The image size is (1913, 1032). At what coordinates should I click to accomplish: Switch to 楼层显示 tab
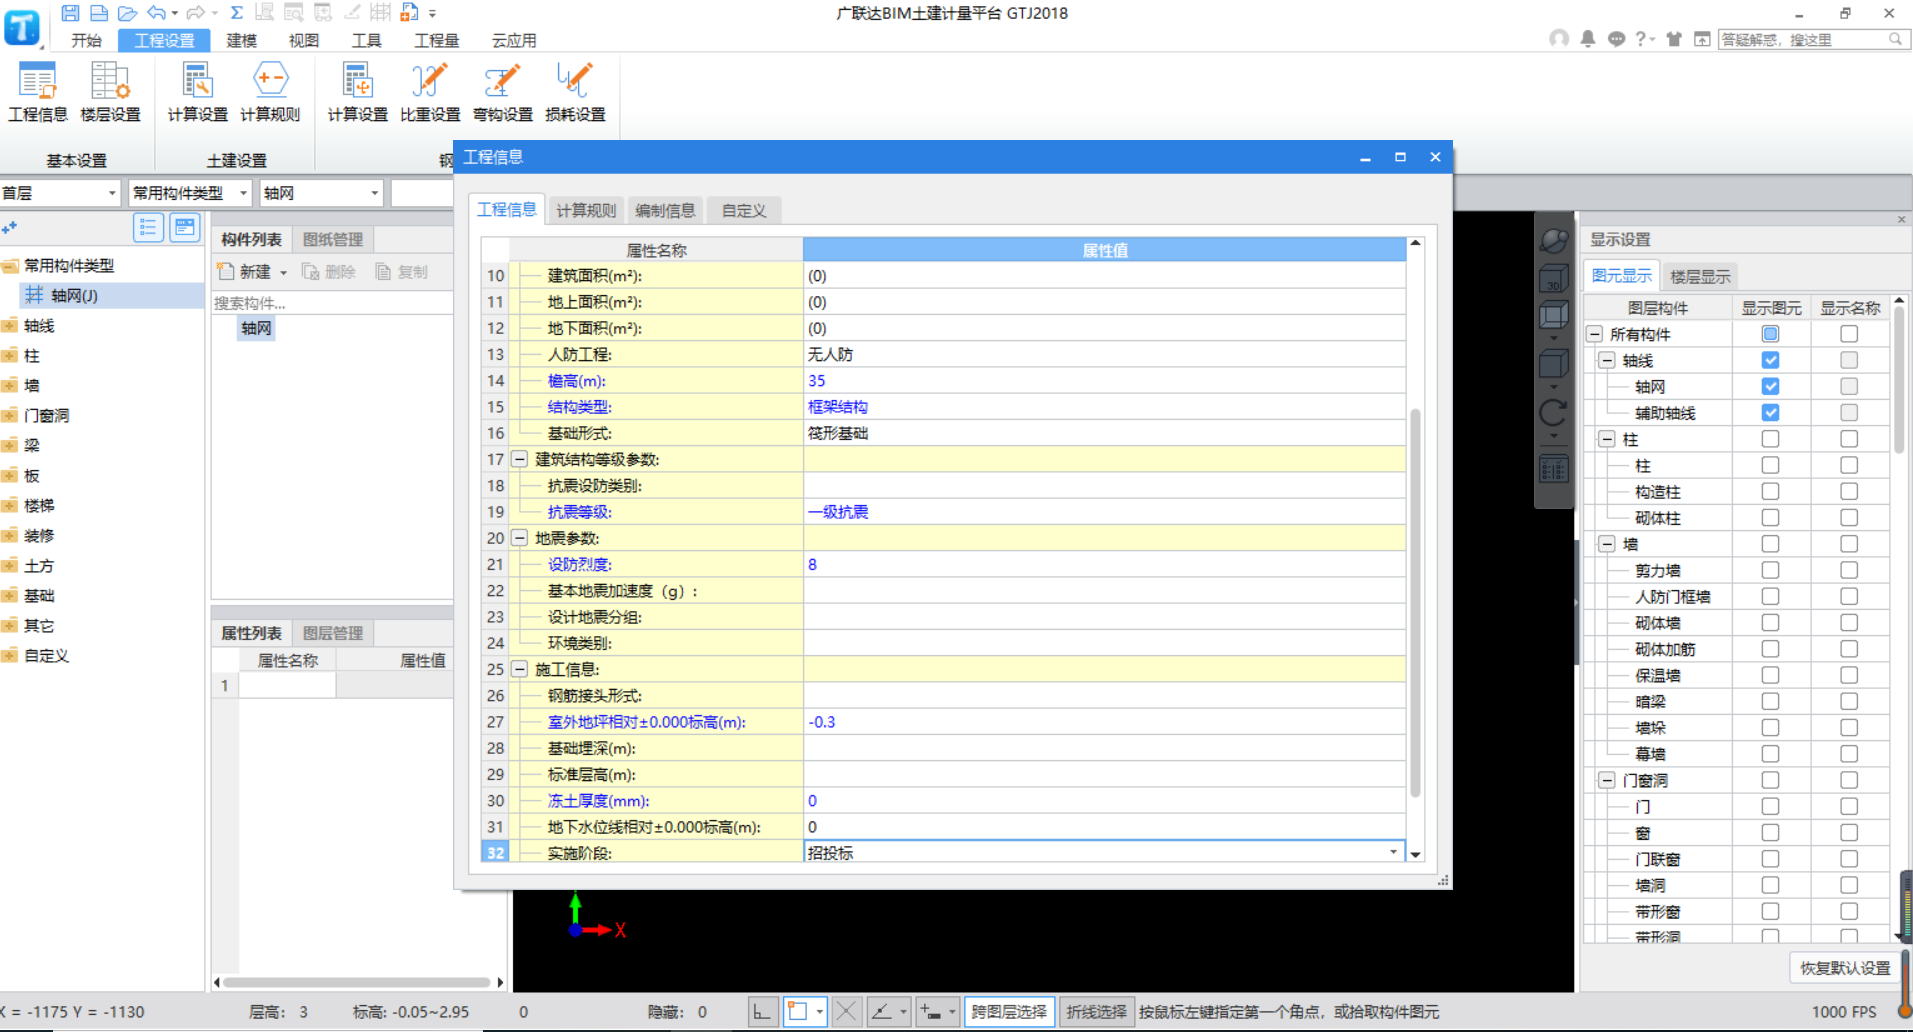1700,276
